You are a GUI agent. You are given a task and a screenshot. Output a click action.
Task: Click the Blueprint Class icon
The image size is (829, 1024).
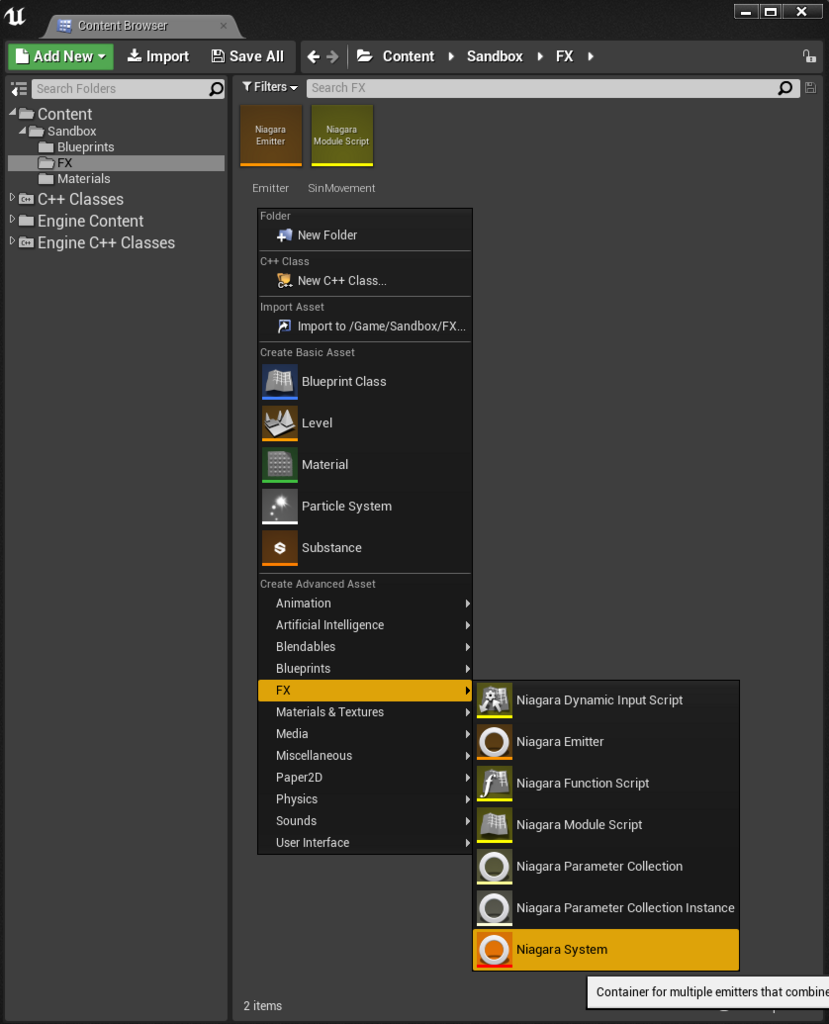280,381
